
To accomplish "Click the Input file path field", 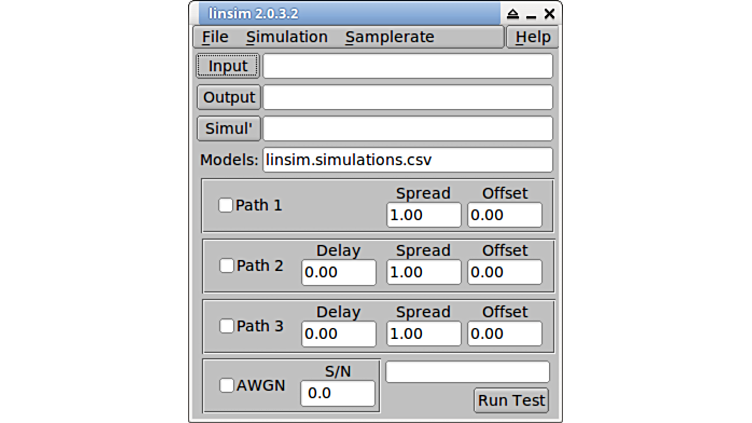I will [407, 66].
